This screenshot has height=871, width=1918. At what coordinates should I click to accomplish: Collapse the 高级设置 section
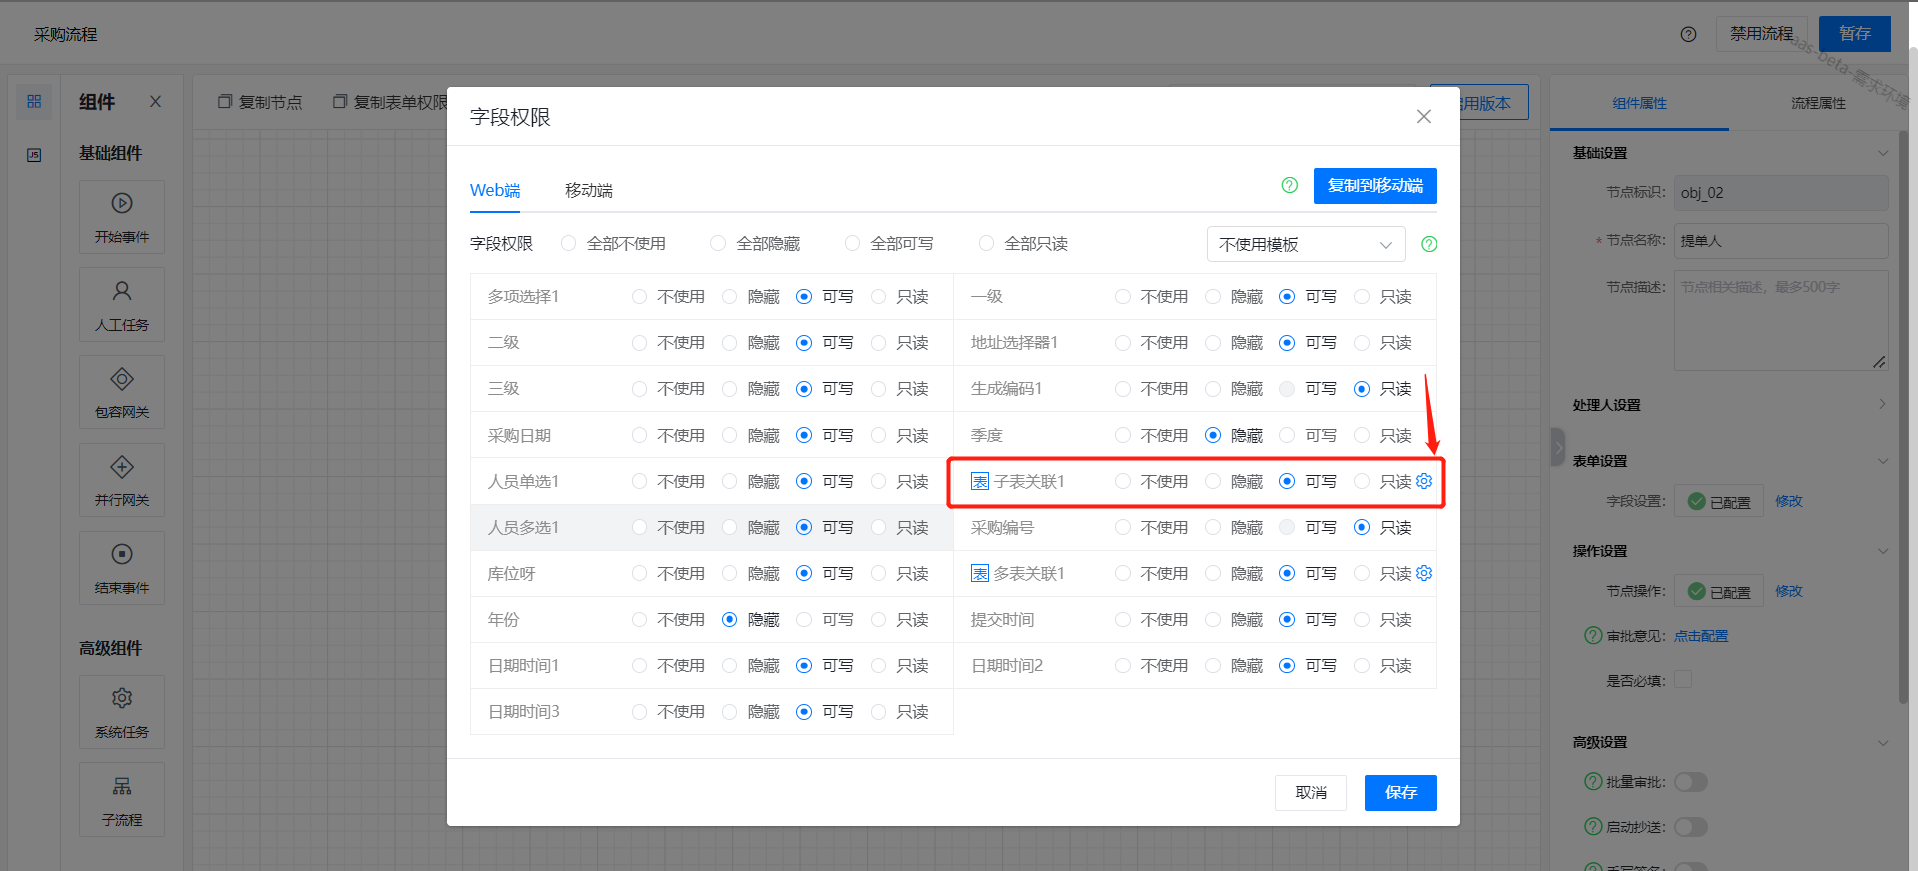1883,742
